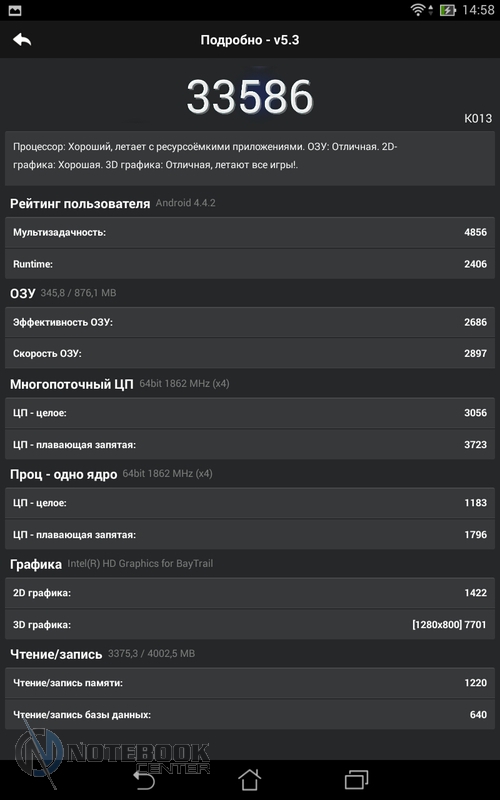Select the Эффективность ОЗУ row
This screenshot has height=800, width=500.
click(x=249, y=322)
